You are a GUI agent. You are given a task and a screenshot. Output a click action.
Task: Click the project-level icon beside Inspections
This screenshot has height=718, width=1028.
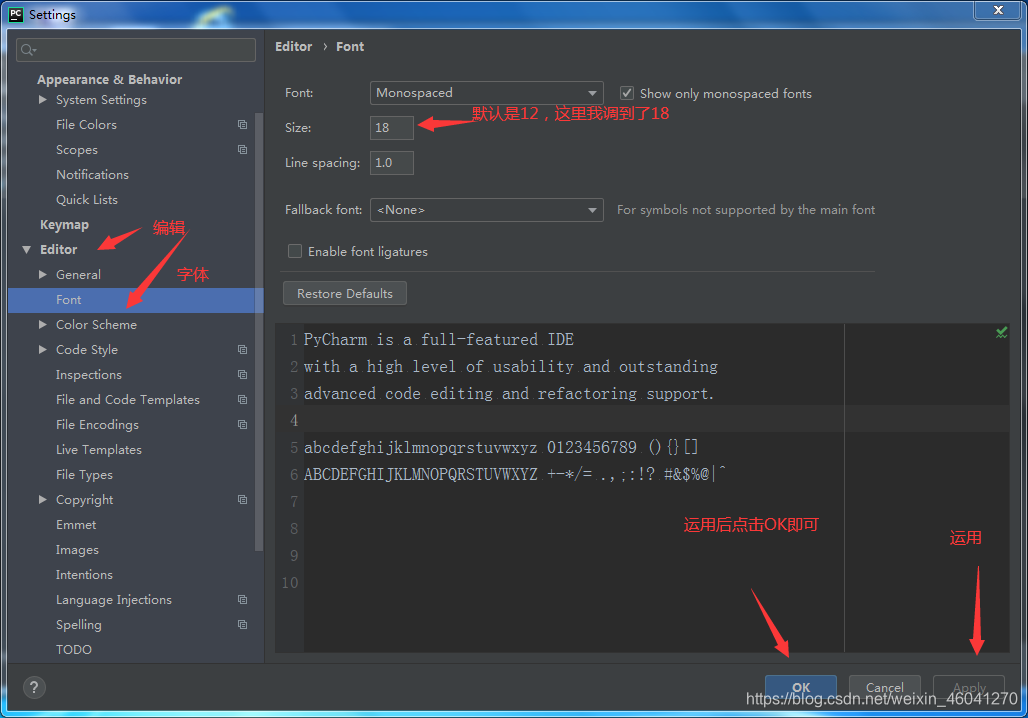(243, 374)
